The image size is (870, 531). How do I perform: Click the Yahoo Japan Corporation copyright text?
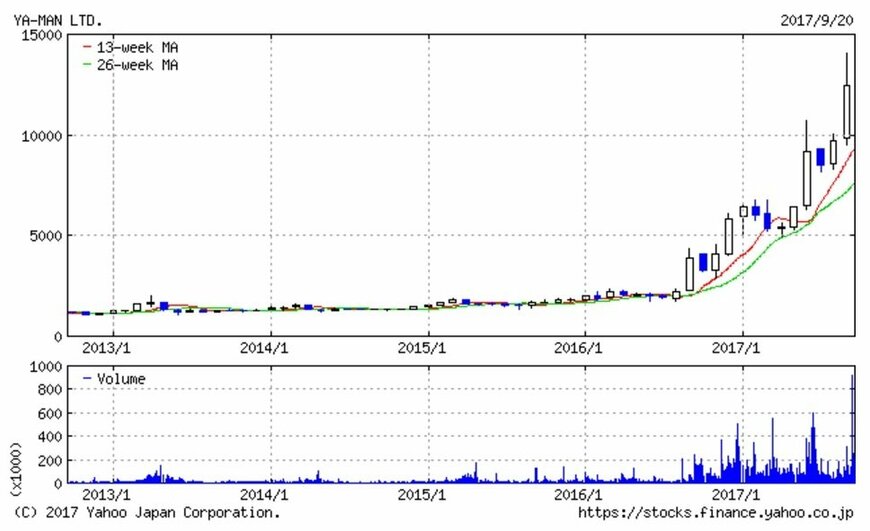point(140,513)
